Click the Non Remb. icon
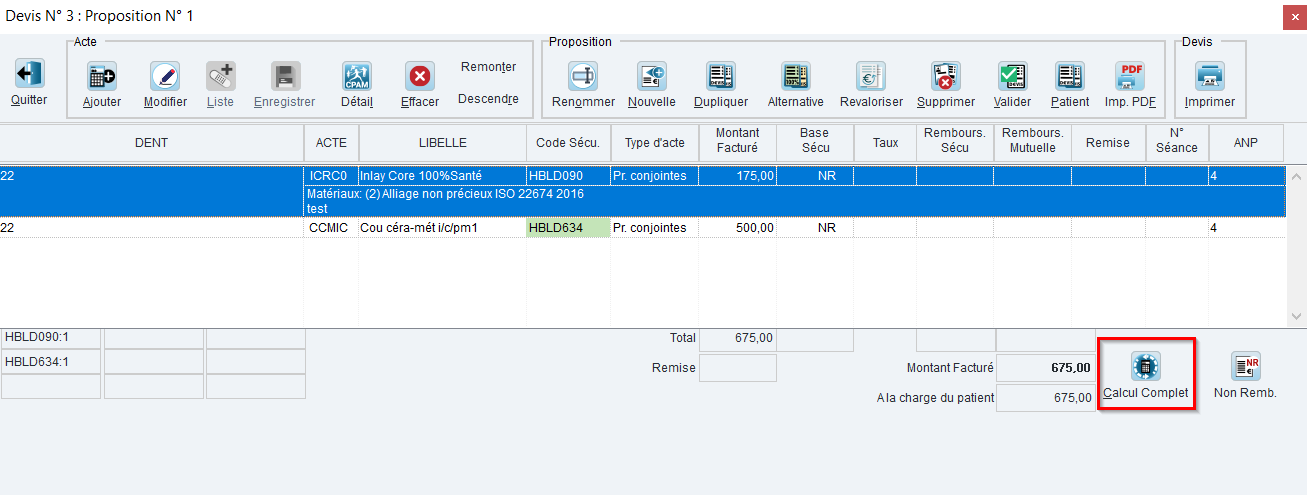The image size is (1307, 495). [x=1245, y=367]
